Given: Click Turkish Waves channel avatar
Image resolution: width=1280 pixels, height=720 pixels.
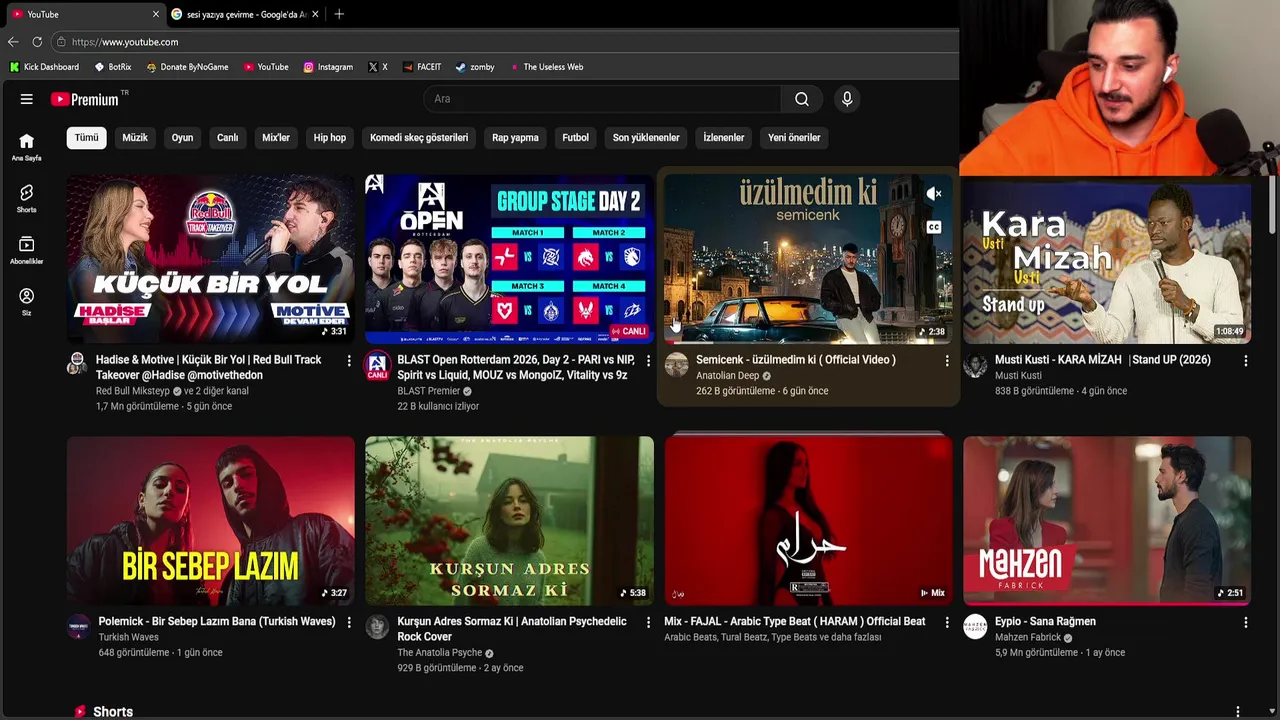Looking at the screenshot, I should [78, 626].
